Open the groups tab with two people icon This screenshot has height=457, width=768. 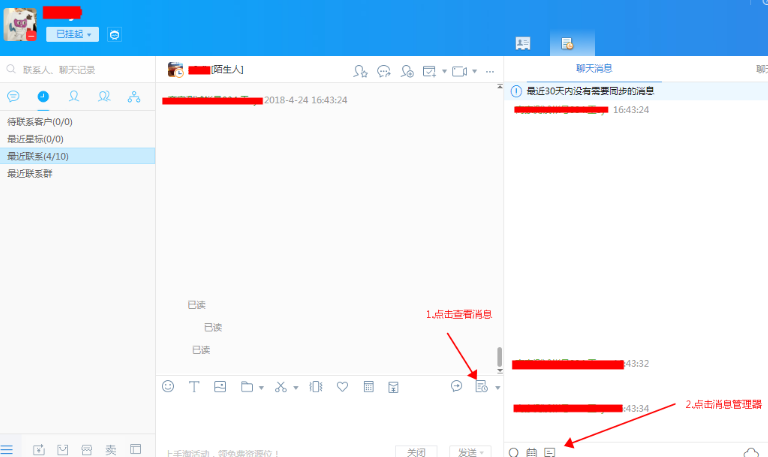click(x=104, y=96)
